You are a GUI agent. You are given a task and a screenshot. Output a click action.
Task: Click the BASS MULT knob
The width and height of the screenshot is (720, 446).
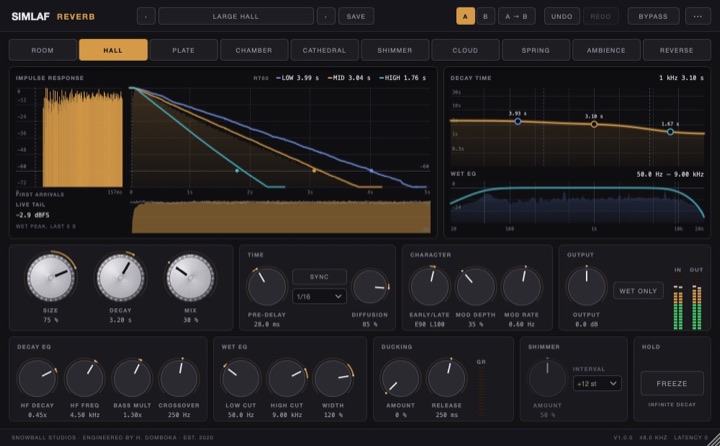132,378
